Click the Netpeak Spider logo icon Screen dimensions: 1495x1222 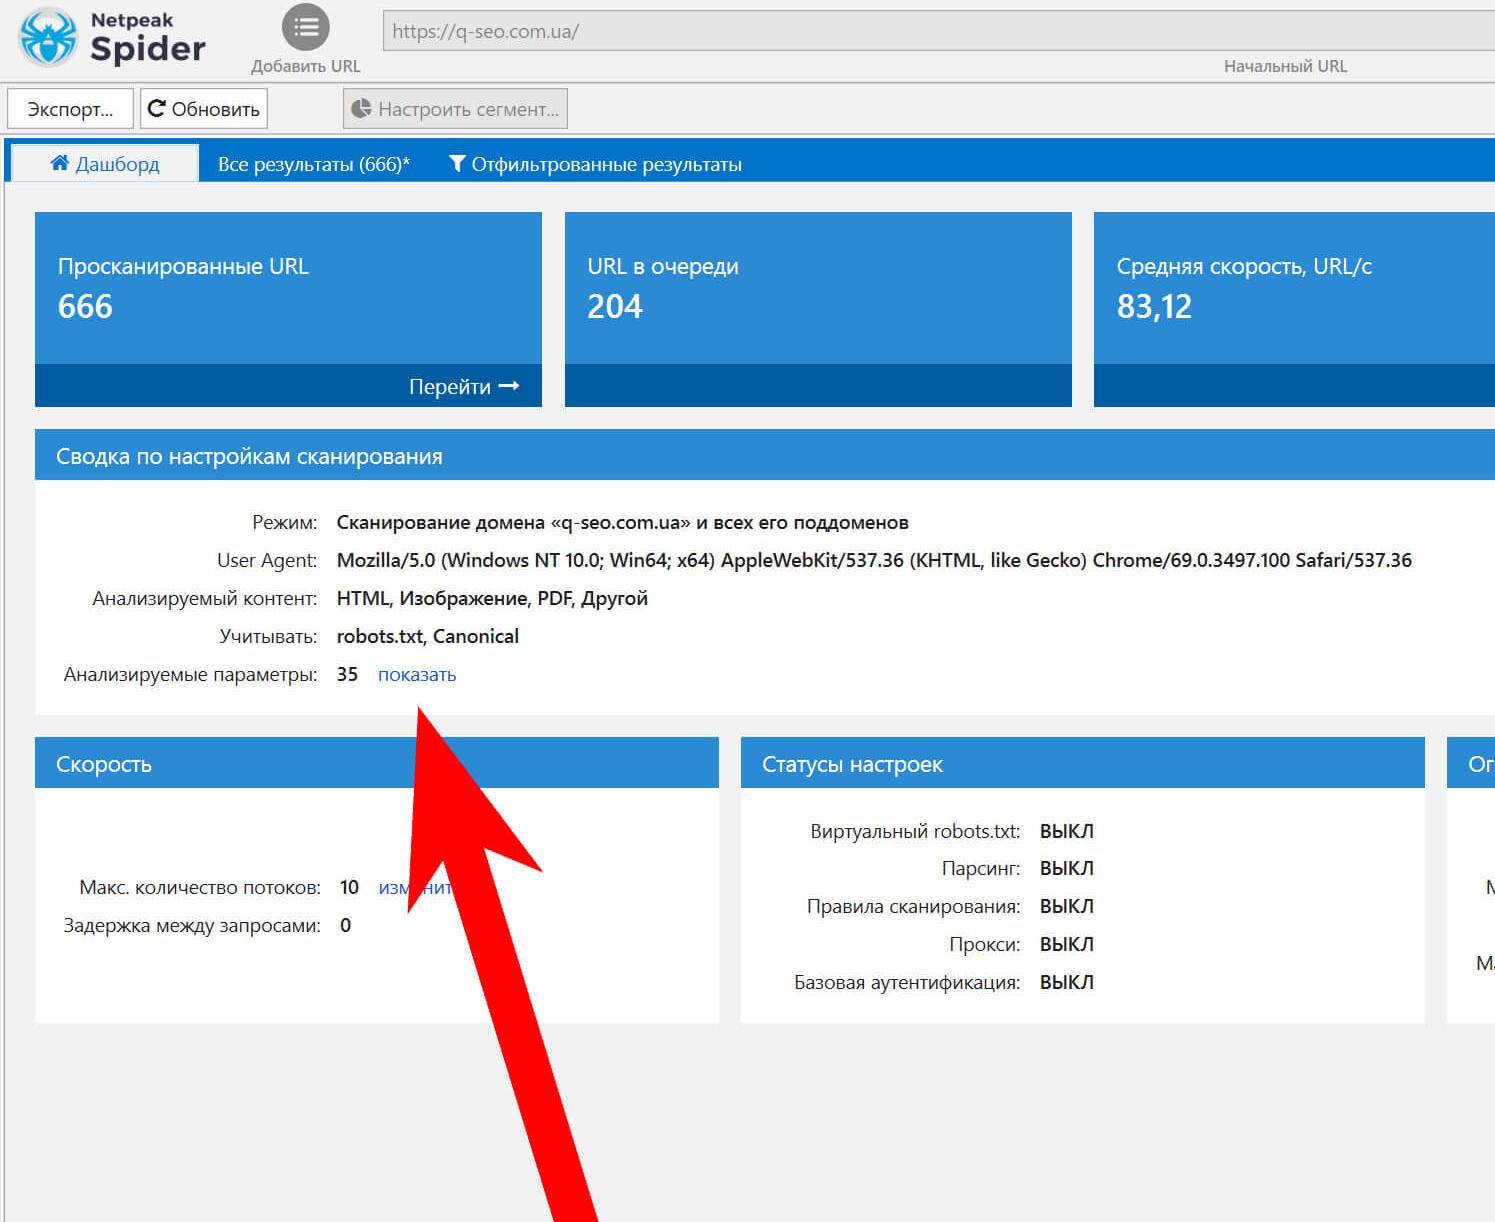click(x=48, y=37)
